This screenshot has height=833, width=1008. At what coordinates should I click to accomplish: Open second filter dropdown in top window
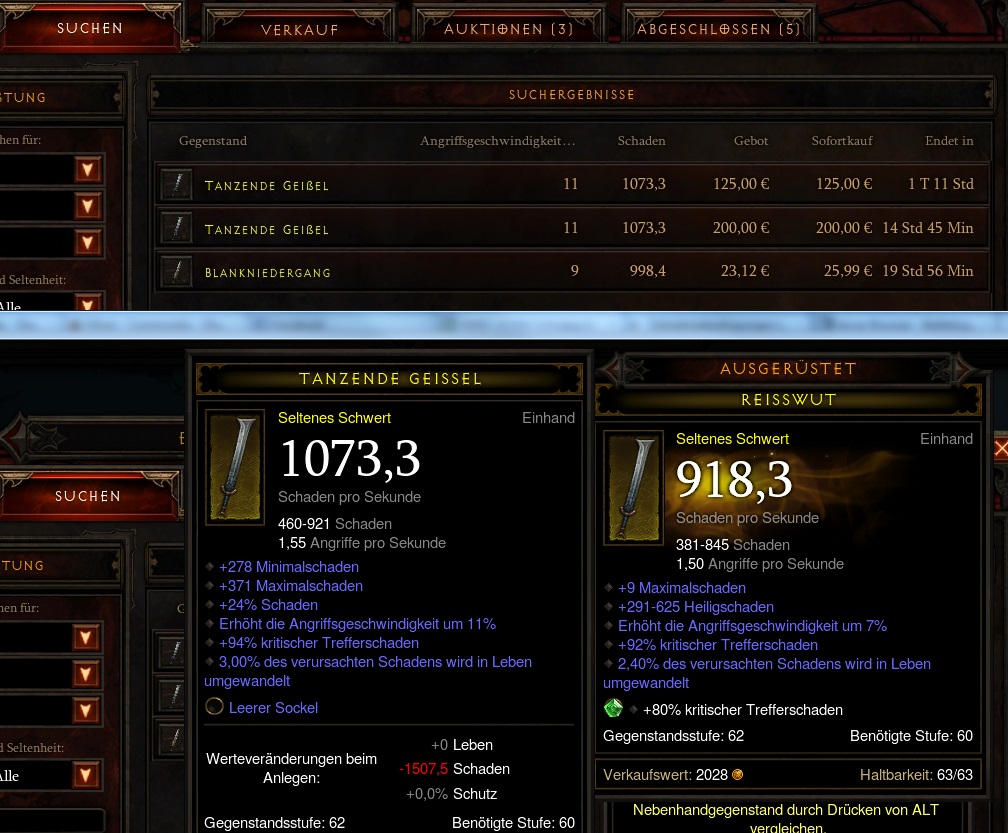click(88, 206)
